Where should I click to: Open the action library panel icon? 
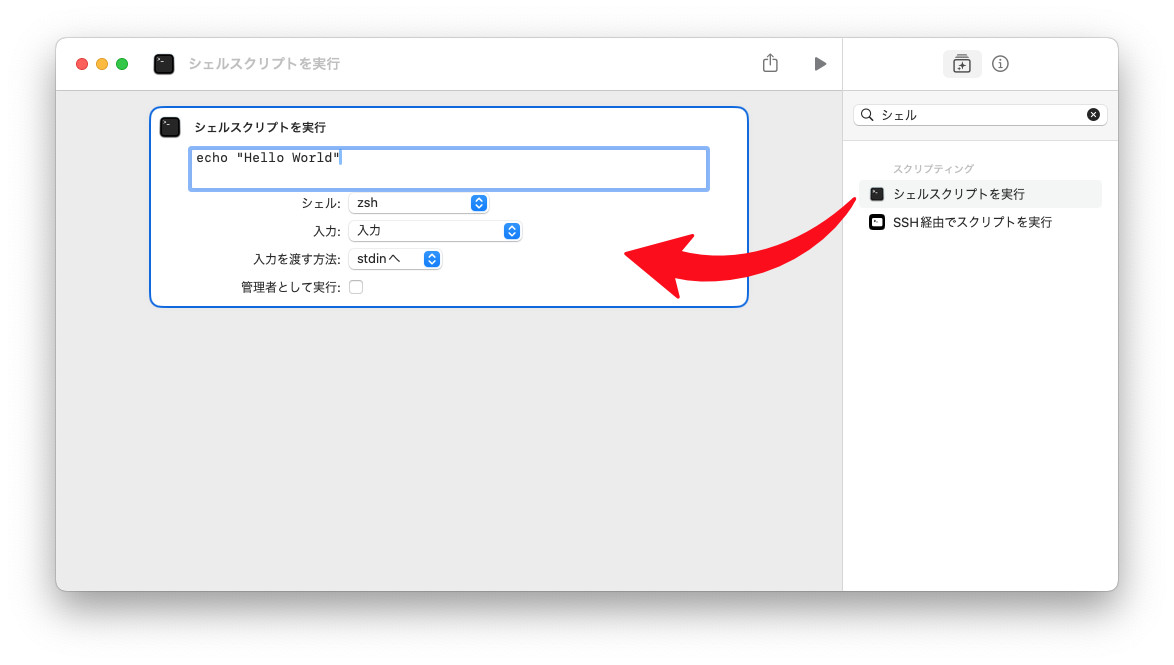click(962, 64)
